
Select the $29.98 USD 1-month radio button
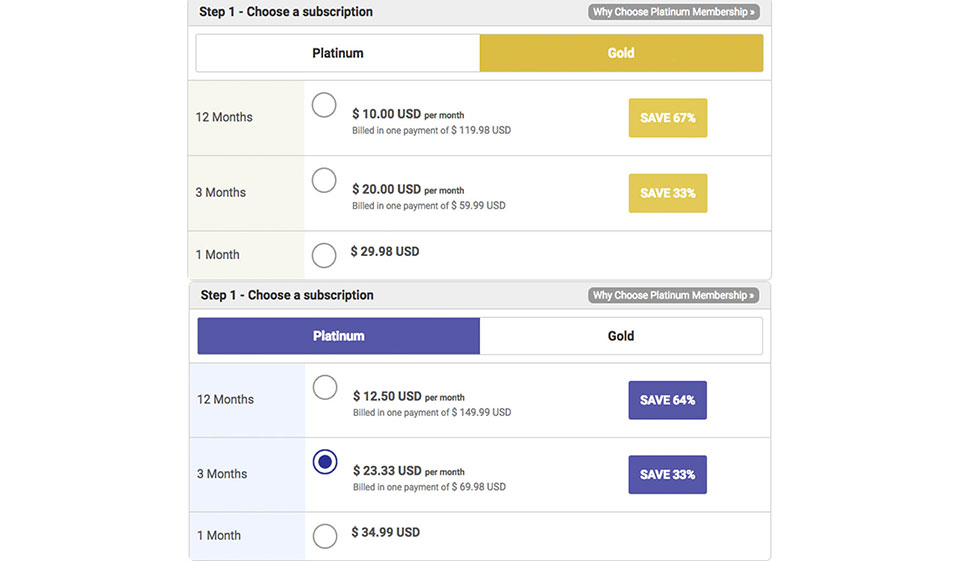pos(324,255)
